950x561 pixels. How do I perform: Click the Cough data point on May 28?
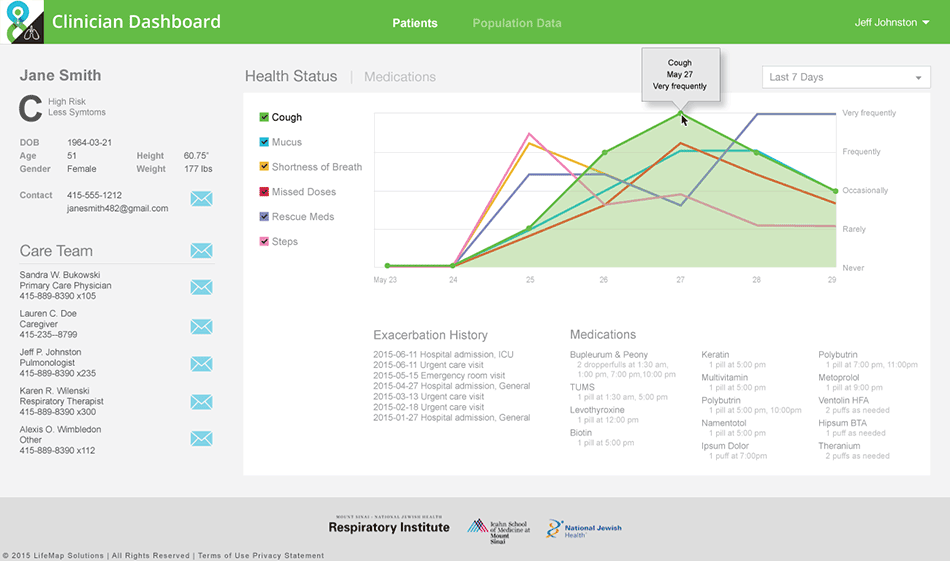click(x=756, y=153)
